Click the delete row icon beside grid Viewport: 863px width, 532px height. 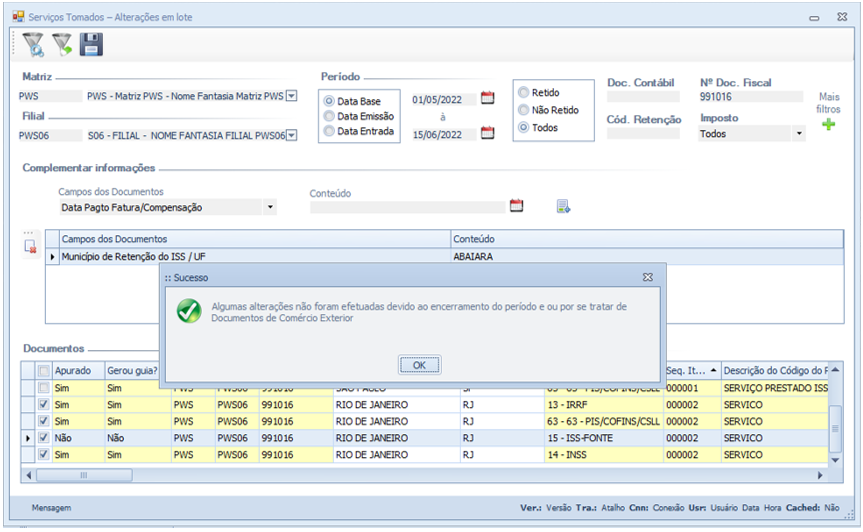(x=31, y=246)
